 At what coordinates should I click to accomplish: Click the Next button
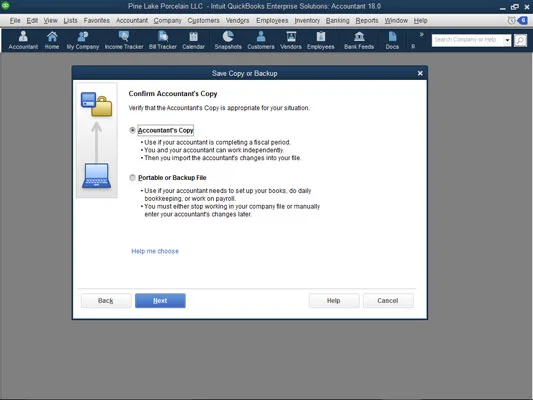[160, 300]
